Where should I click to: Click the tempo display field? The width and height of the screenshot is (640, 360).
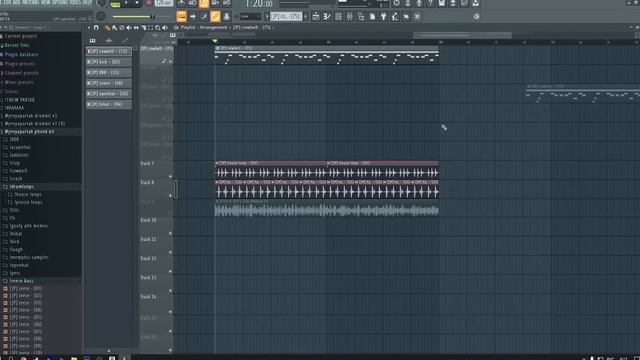coord(164,3)
